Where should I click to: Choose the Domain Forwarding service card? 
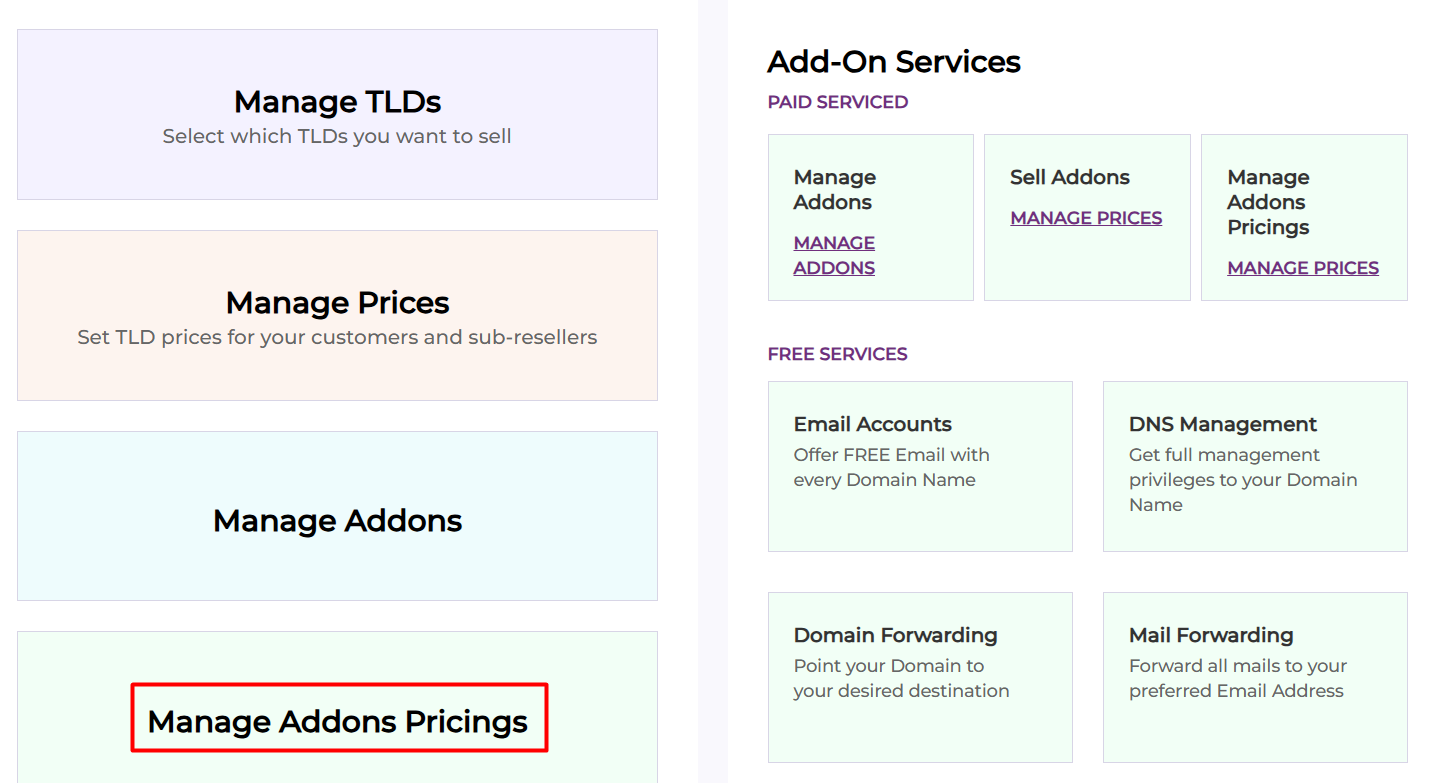919,676
